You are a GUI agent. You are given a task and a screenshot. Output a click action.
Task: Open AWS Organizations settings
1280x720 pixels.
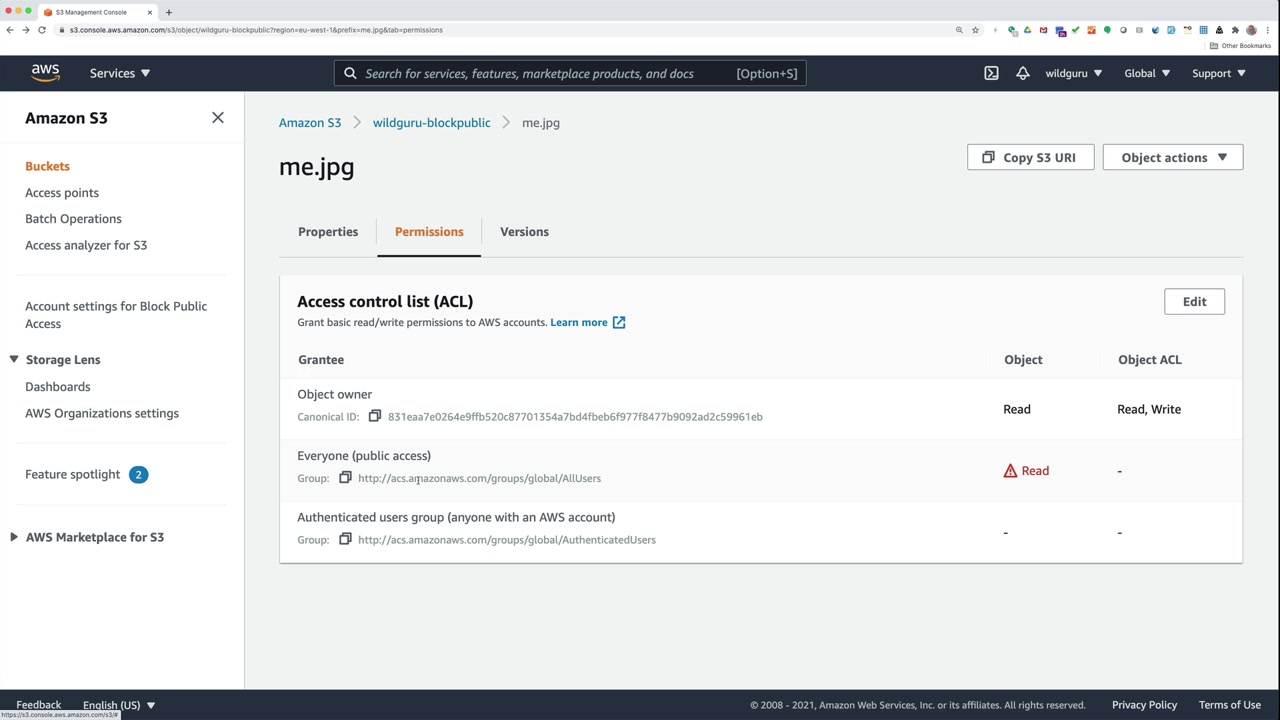102,413
